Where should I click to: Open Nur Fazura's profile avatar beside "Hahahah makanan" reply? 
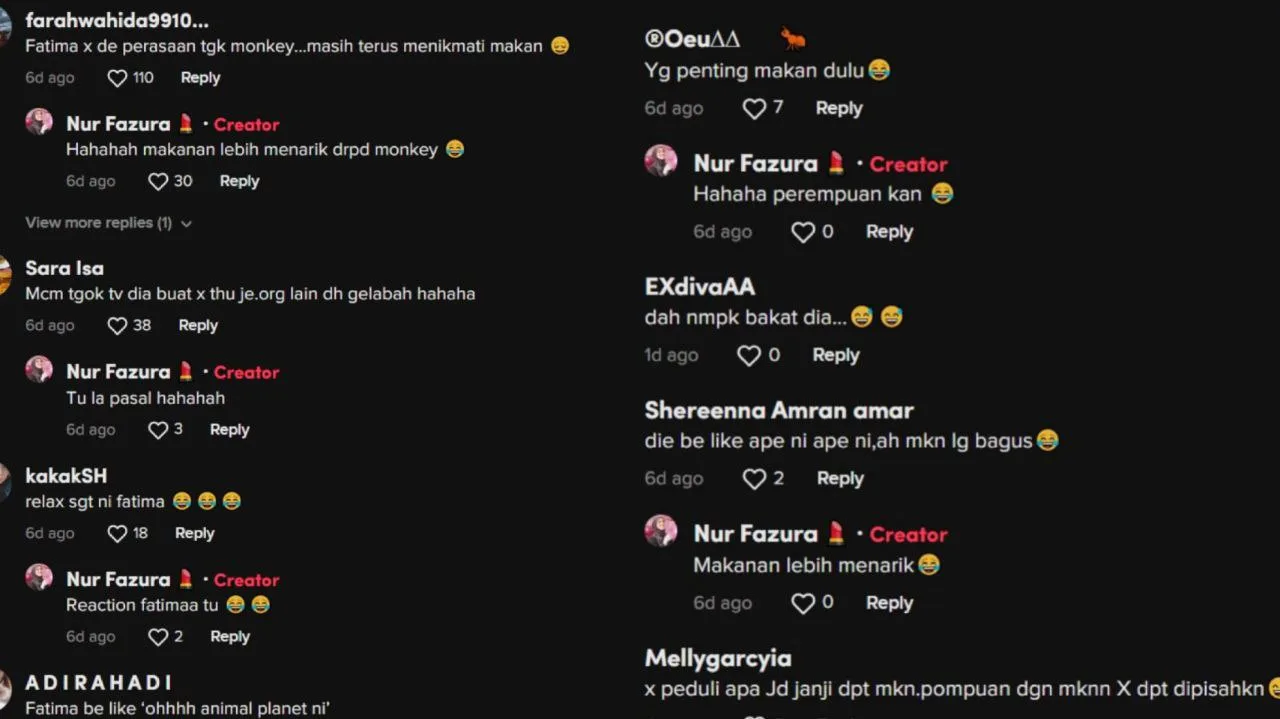click(39, 122)
